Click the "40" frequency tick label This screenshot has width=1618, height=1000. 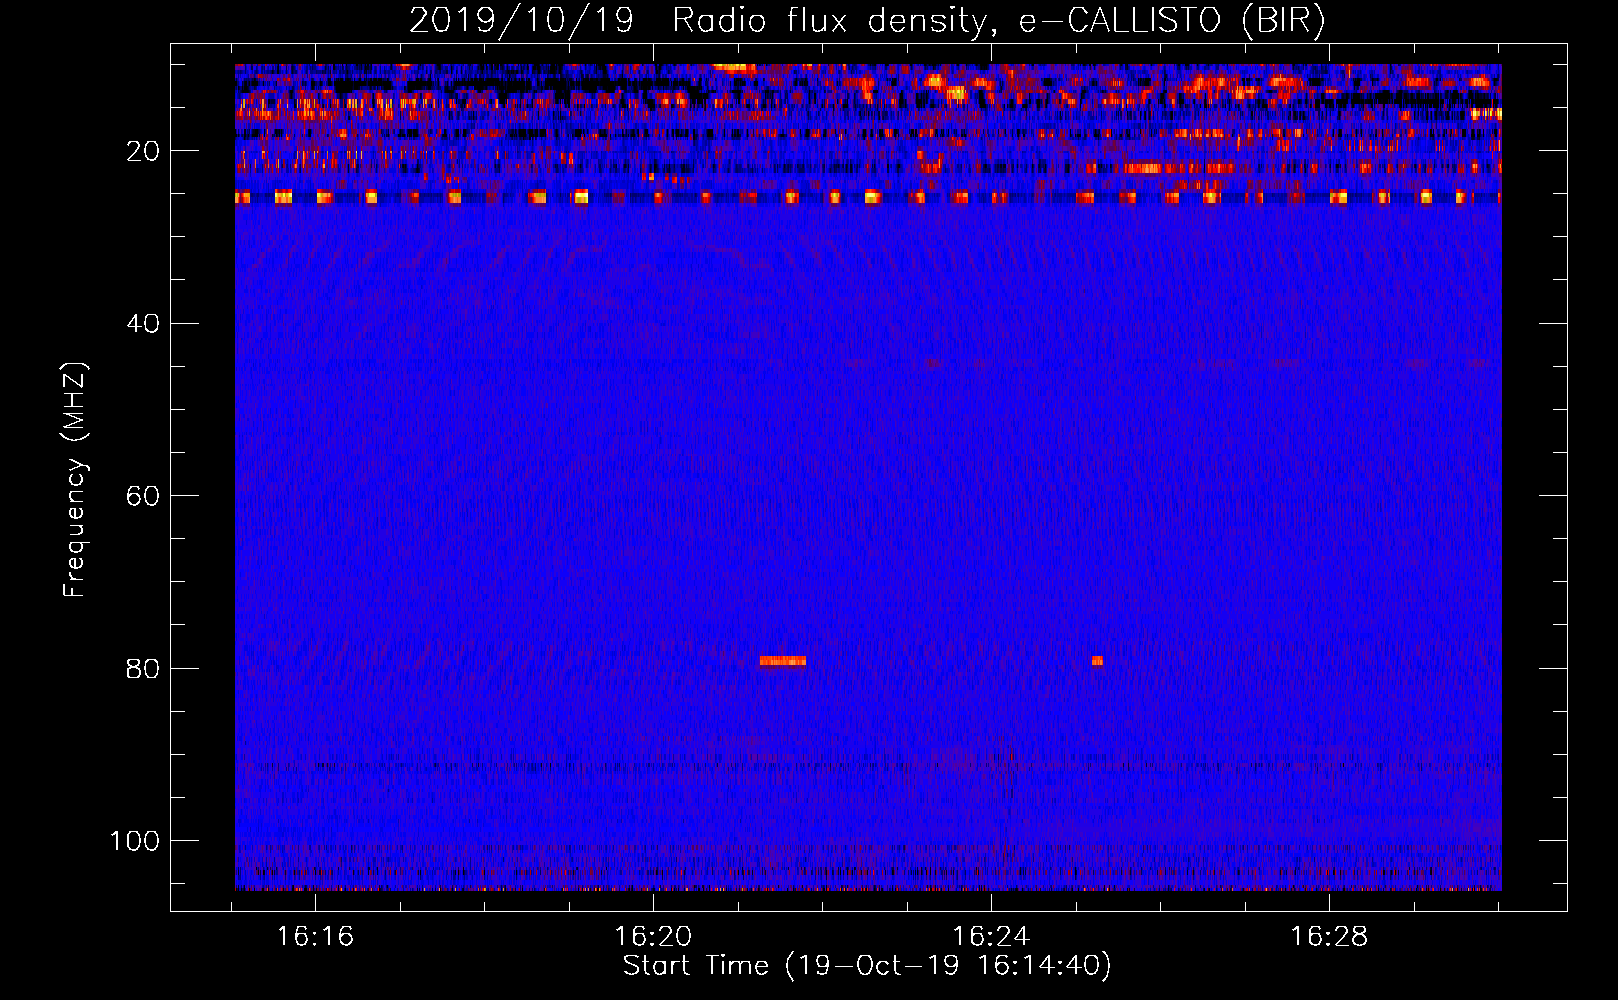click(143, 324)
